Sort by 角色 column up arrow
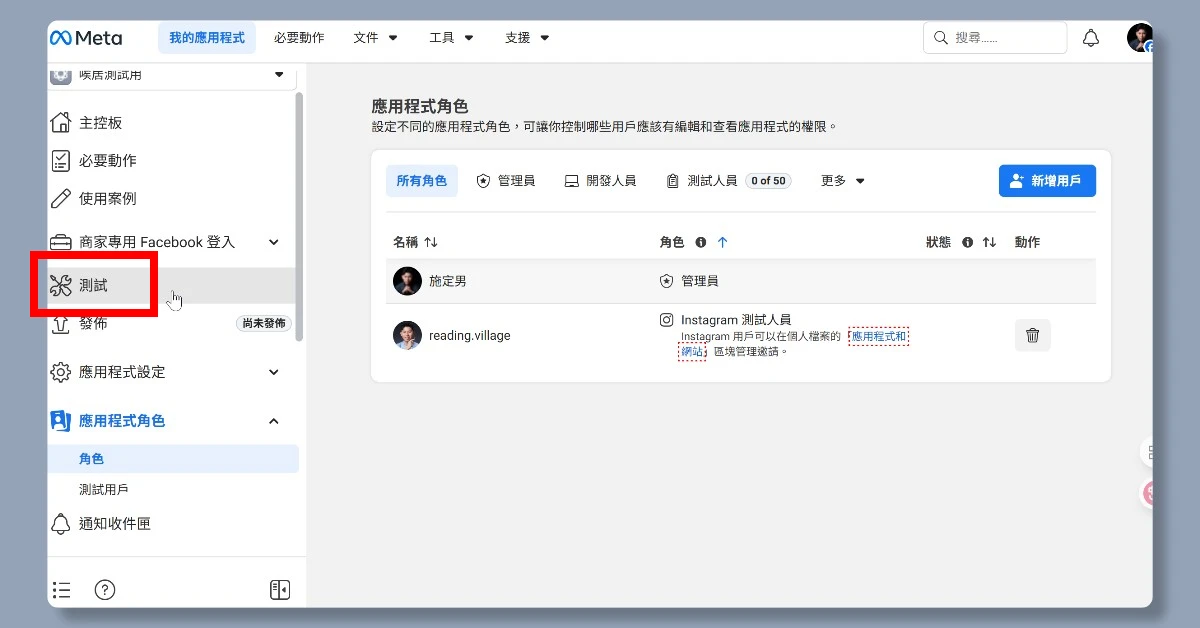This screenshot has height=628, width=1200. (x=723, y=242)
